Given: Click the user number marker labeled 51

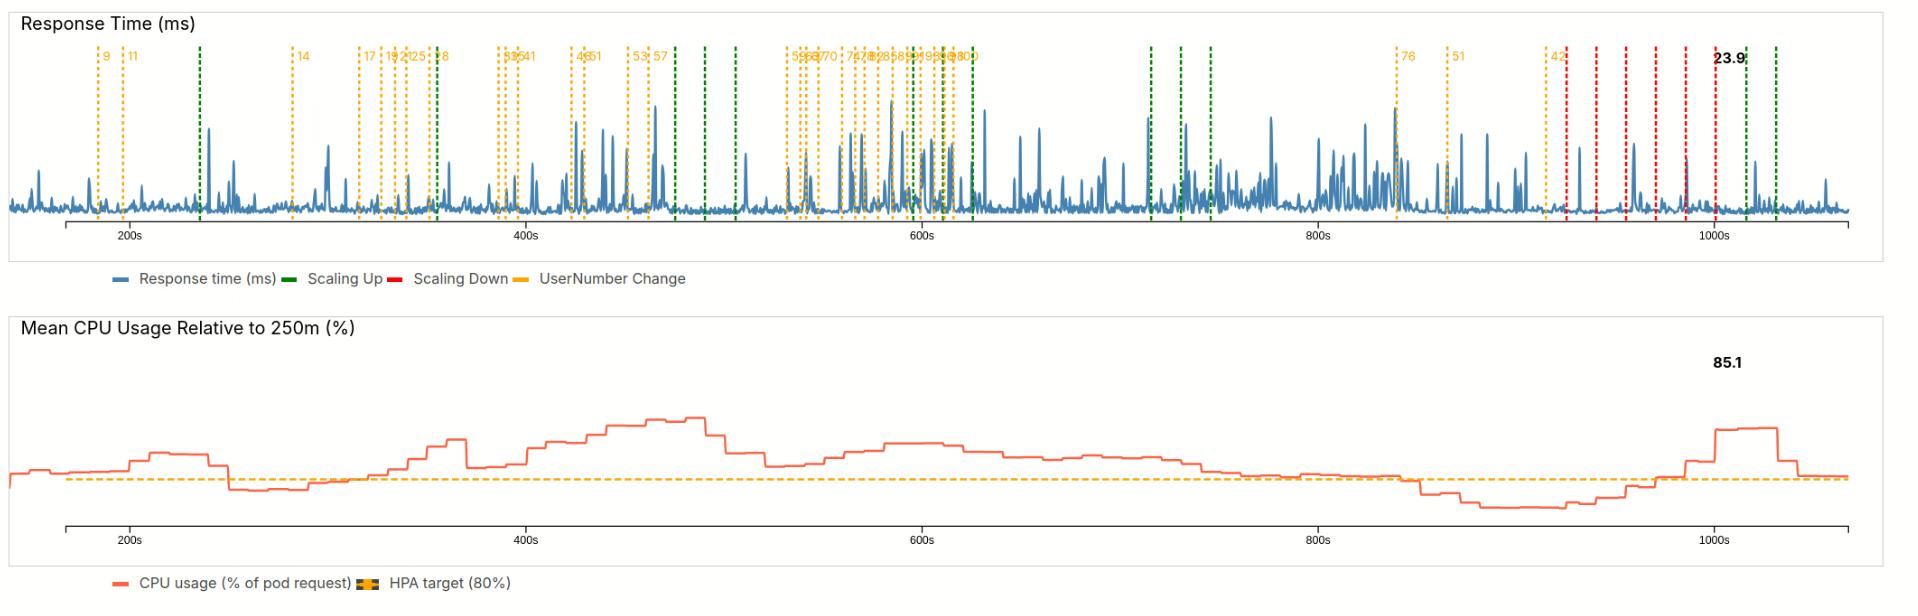Looking at the screenshot, I should [1458, 57].
